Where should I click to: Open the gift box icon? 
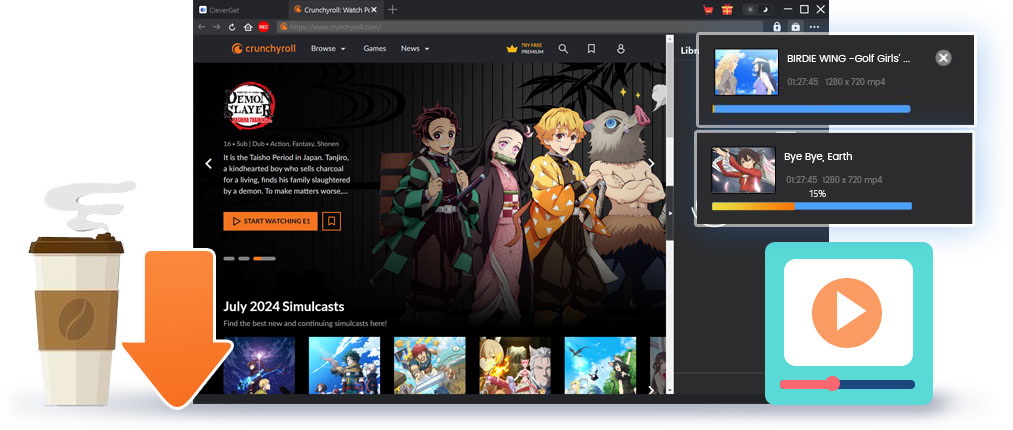coord(727,9)
